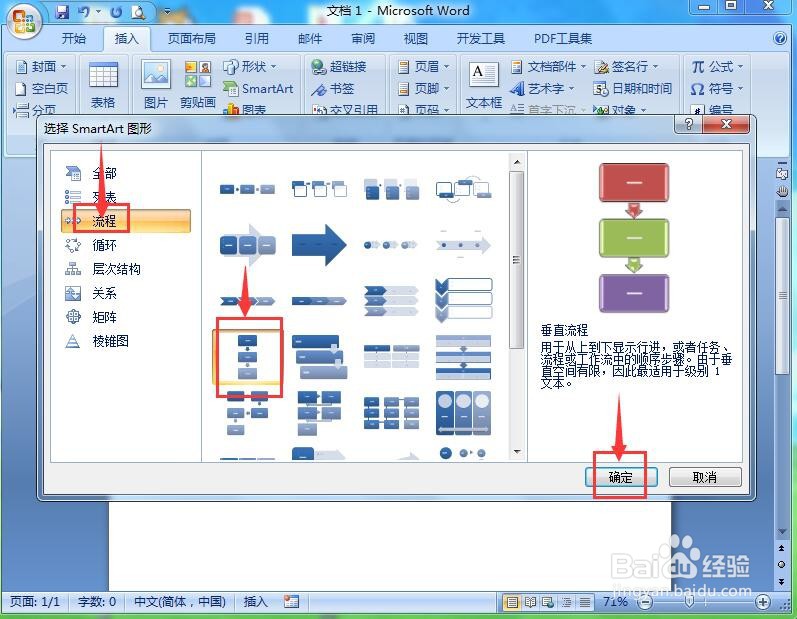Switch to 页面布局 ribbon tab
Screen dimensions: 797x619
(x=192, y=39)
